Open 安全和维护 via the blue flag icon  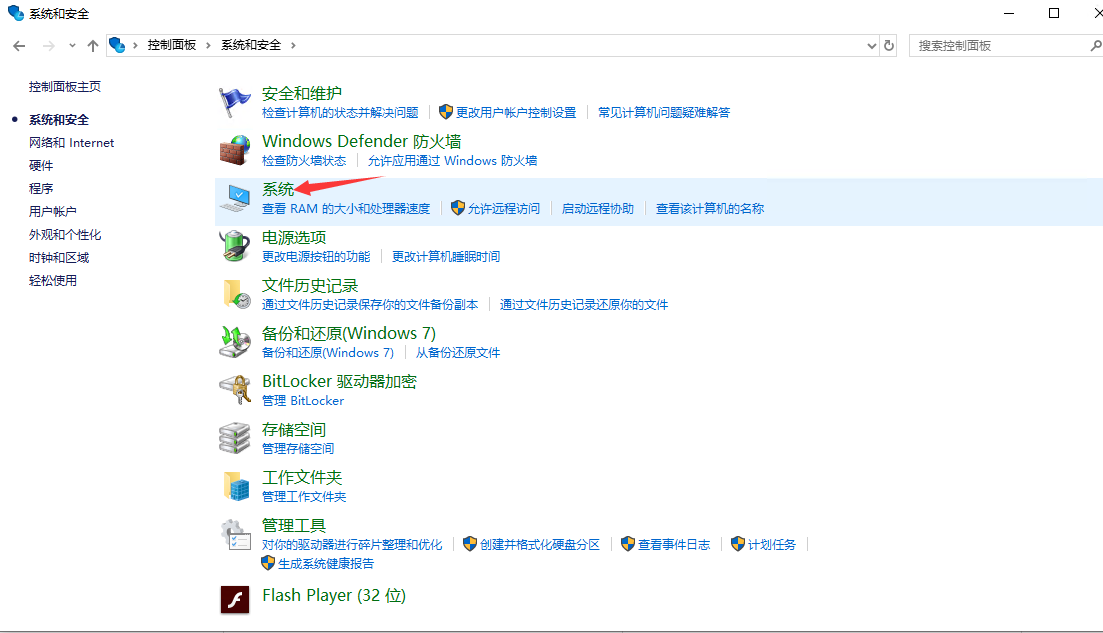pos(234,99)
